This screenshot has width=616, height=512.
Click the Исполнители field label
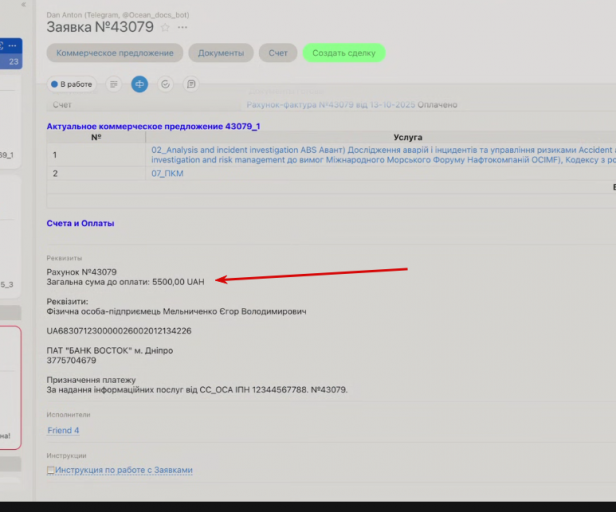[68, 415]
